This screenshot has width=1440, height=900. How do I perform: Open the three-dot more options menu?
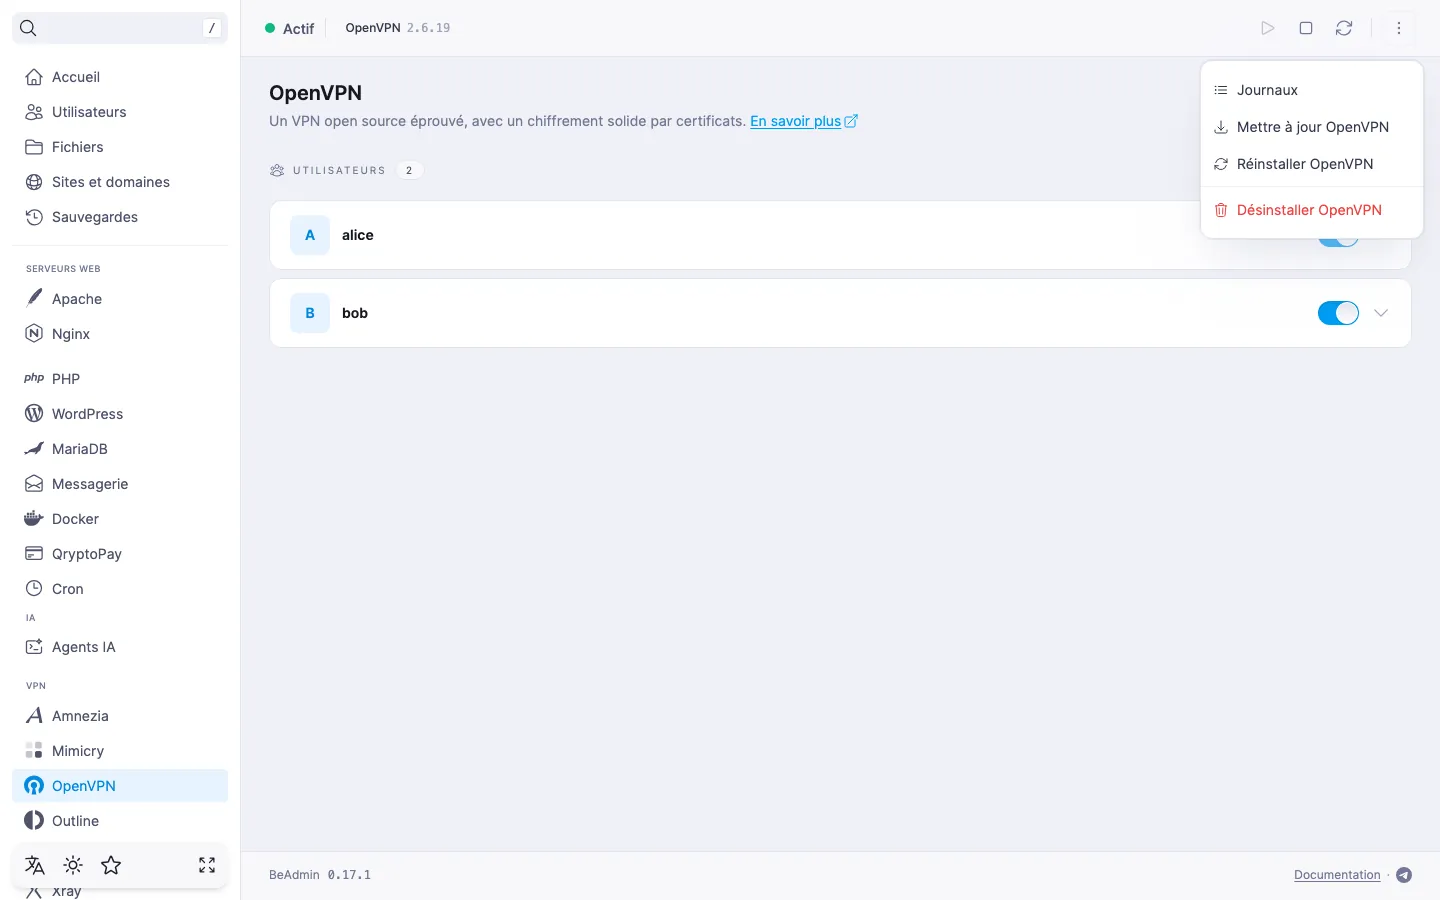coord(1399,28)
